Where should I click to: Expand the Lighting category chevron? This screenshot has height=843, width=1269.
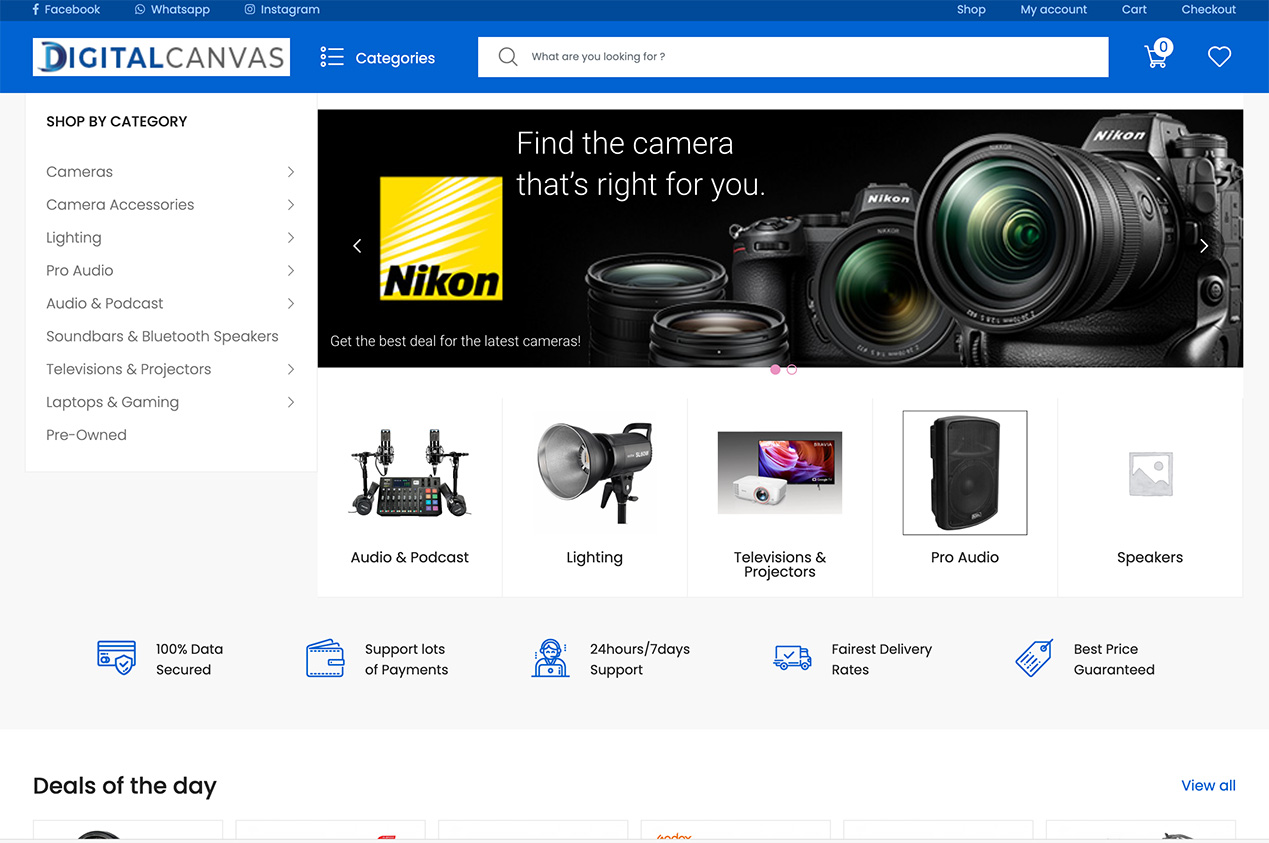point(291,238)
